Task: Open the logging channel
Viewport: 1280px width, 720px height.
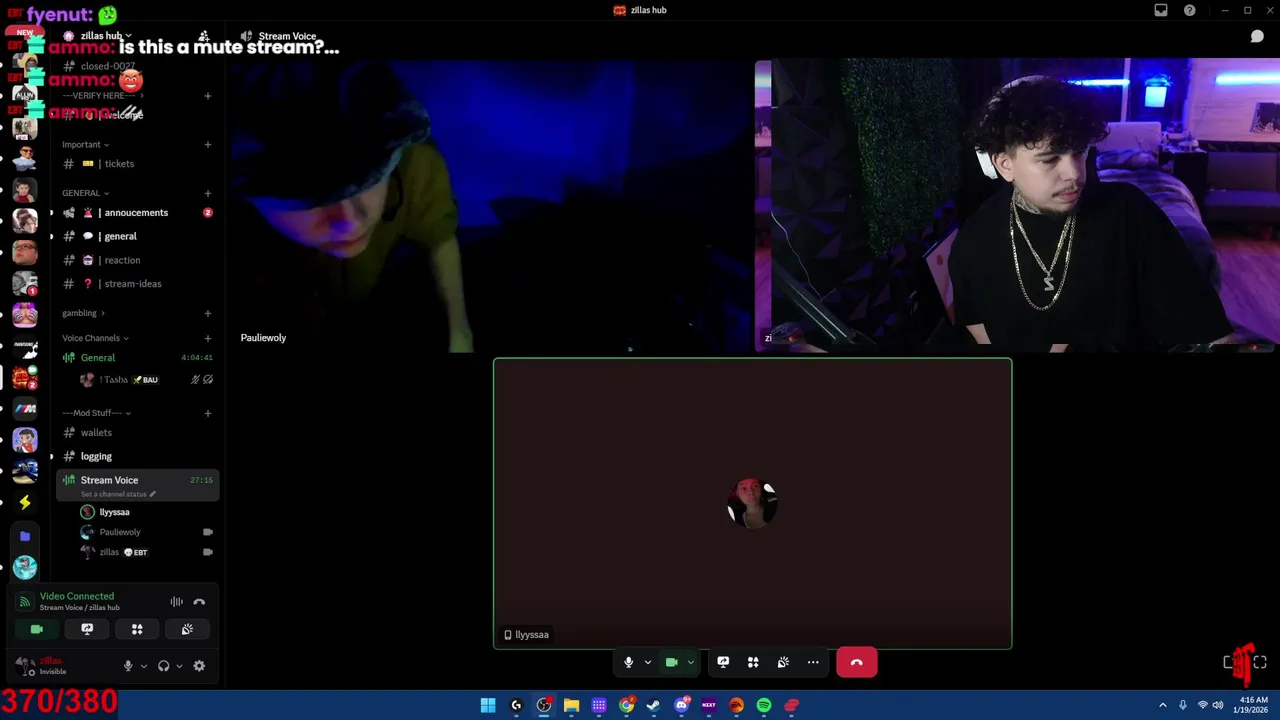Action: (137, 456)
